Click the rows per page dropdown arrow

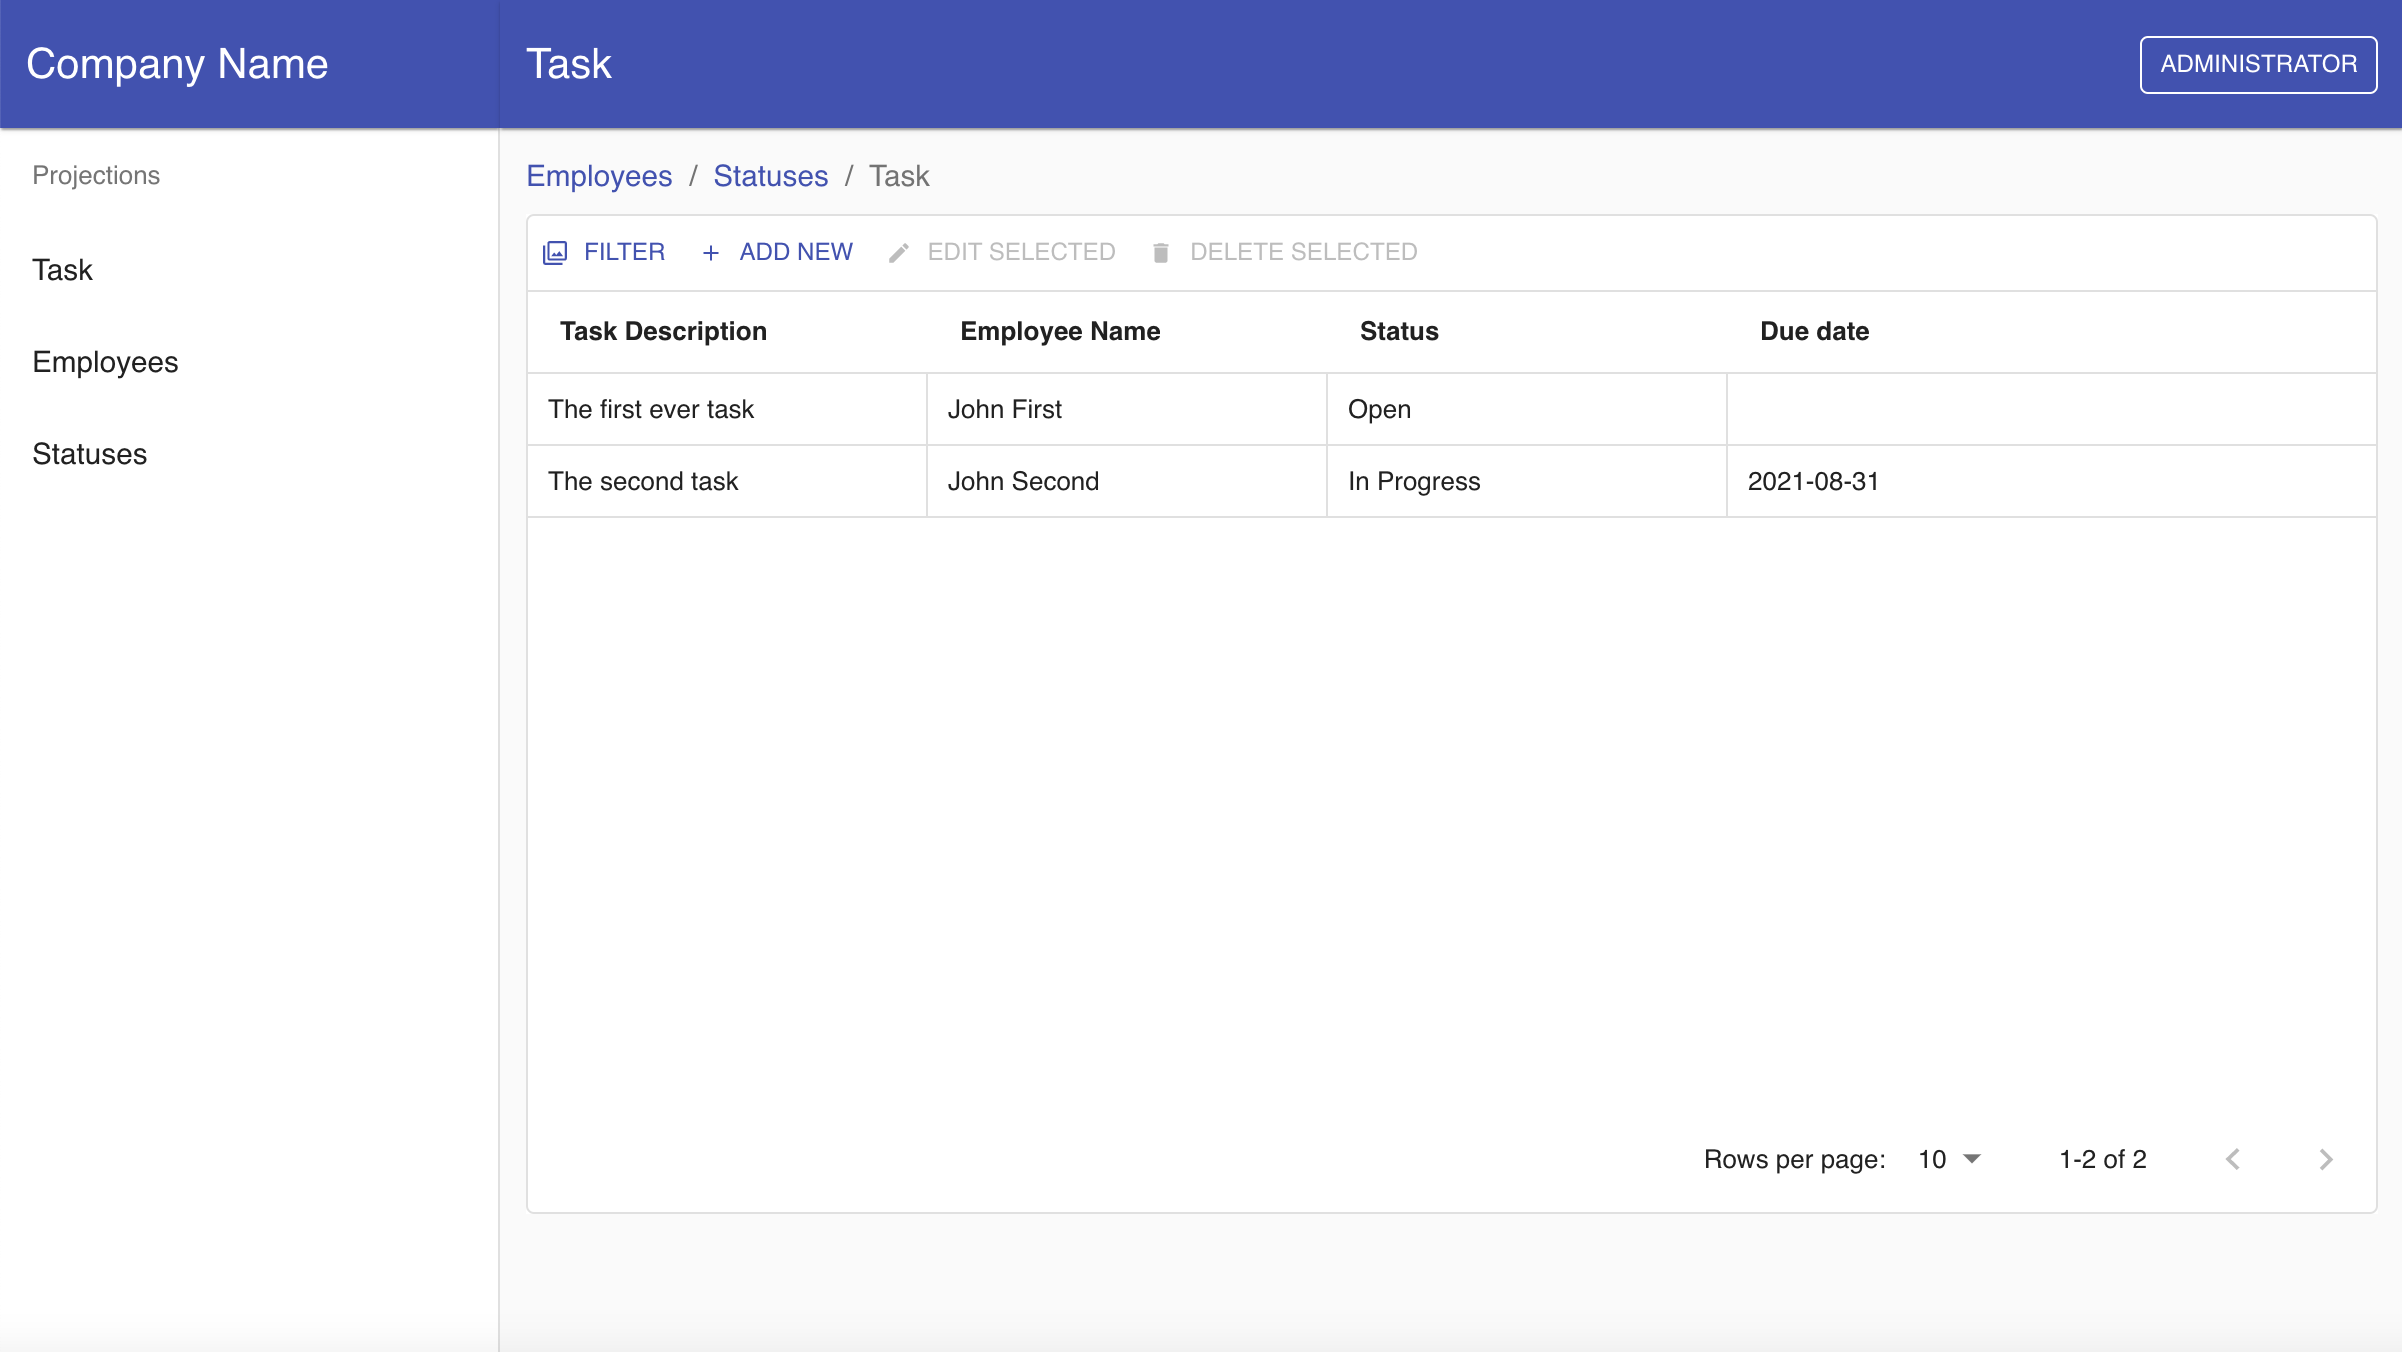click(1971, 1159)
